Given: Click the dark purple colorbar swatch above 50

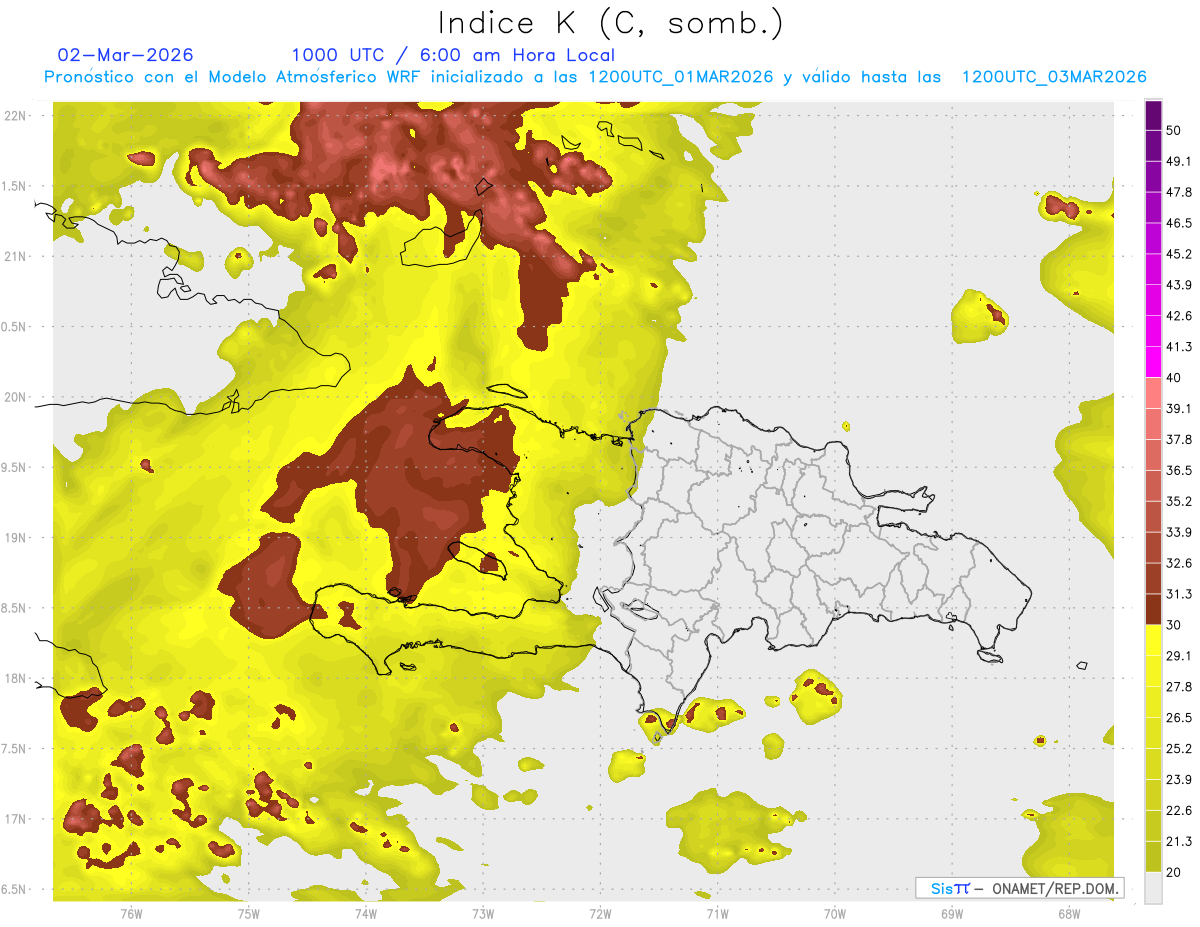Looking at the screenshot, I should [x=1153, y=115].
